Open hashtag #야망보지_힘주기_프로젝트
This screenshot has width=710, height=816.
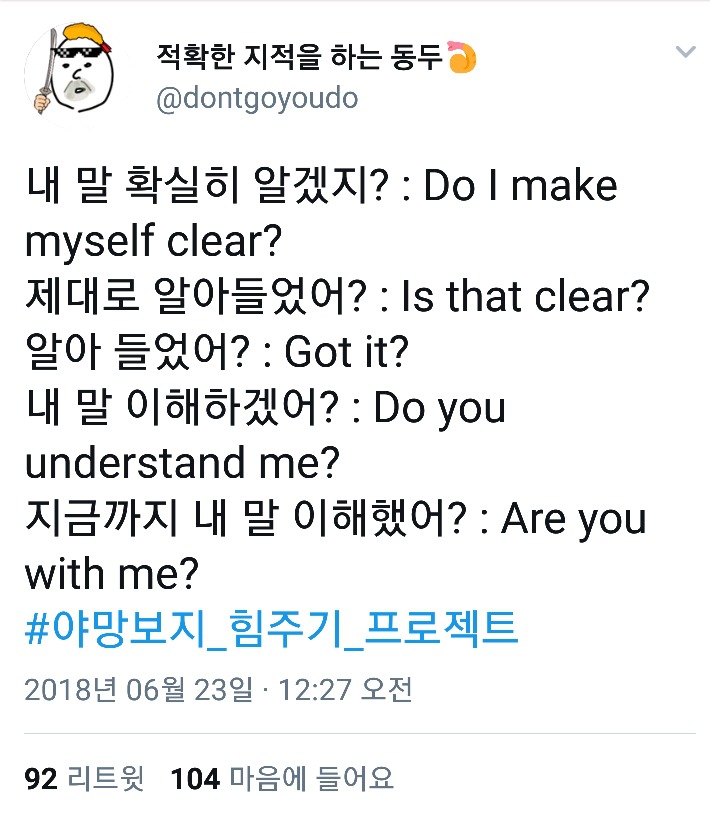(x=270, y=631)
